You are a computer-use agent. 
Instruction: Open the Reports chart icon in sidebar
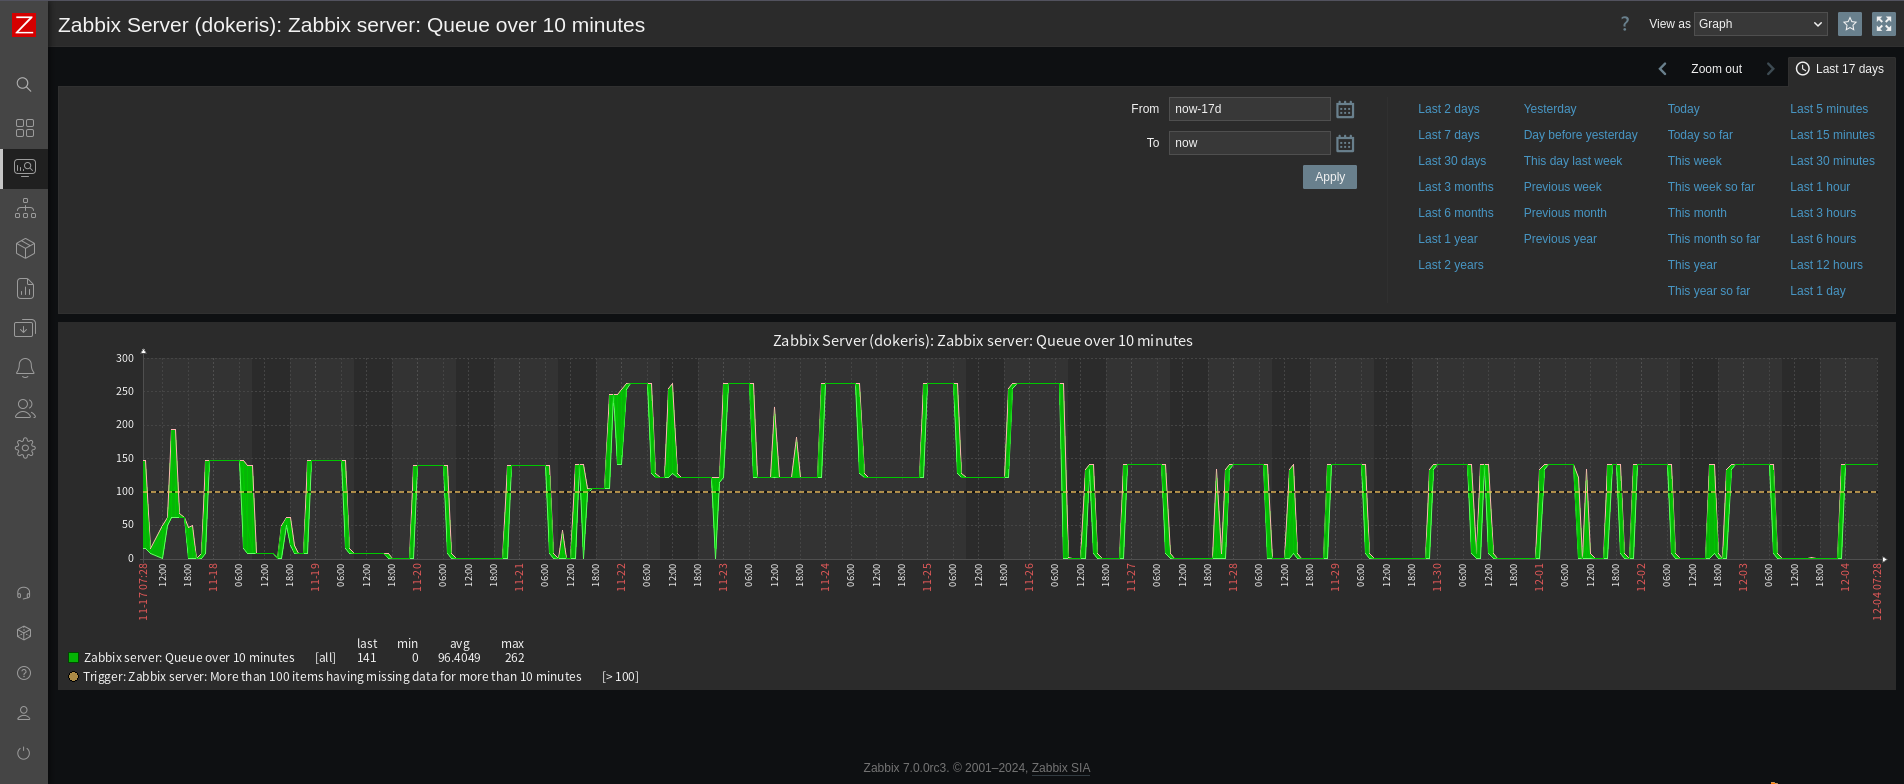(x=25, y=288)
